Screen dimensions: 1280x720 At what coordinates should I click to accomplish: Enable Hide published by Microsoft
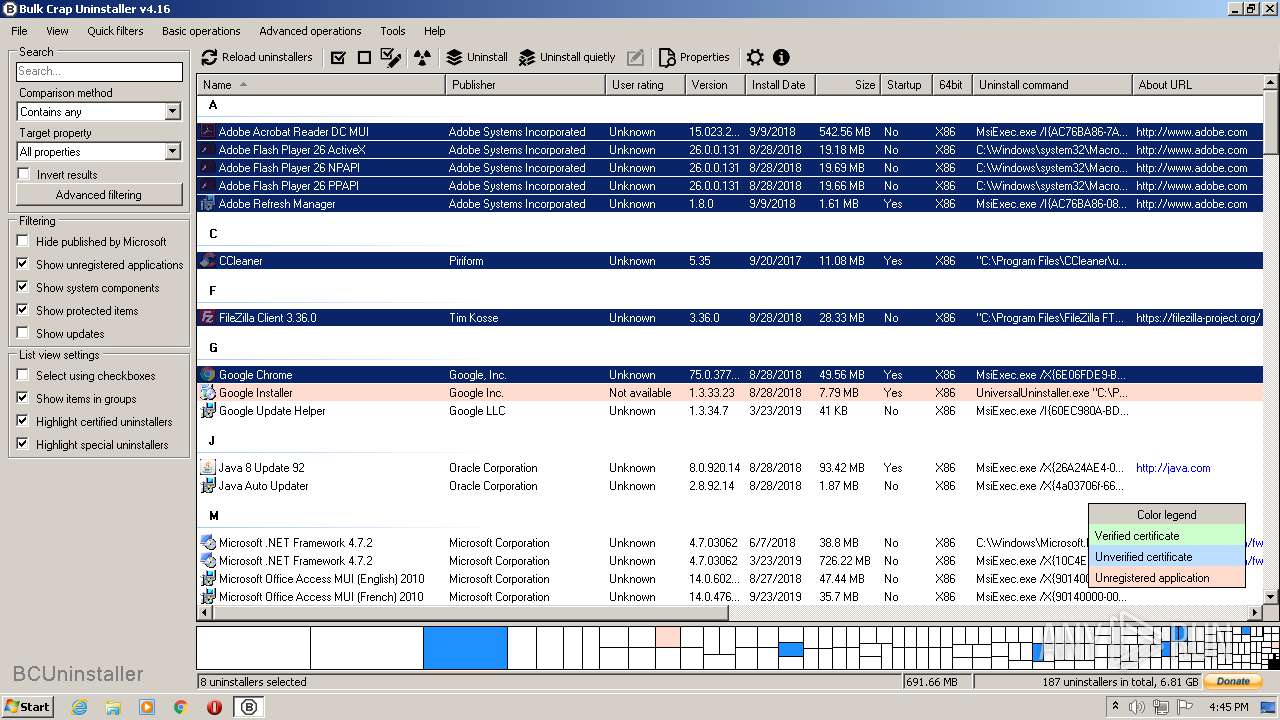pos(23,241)
